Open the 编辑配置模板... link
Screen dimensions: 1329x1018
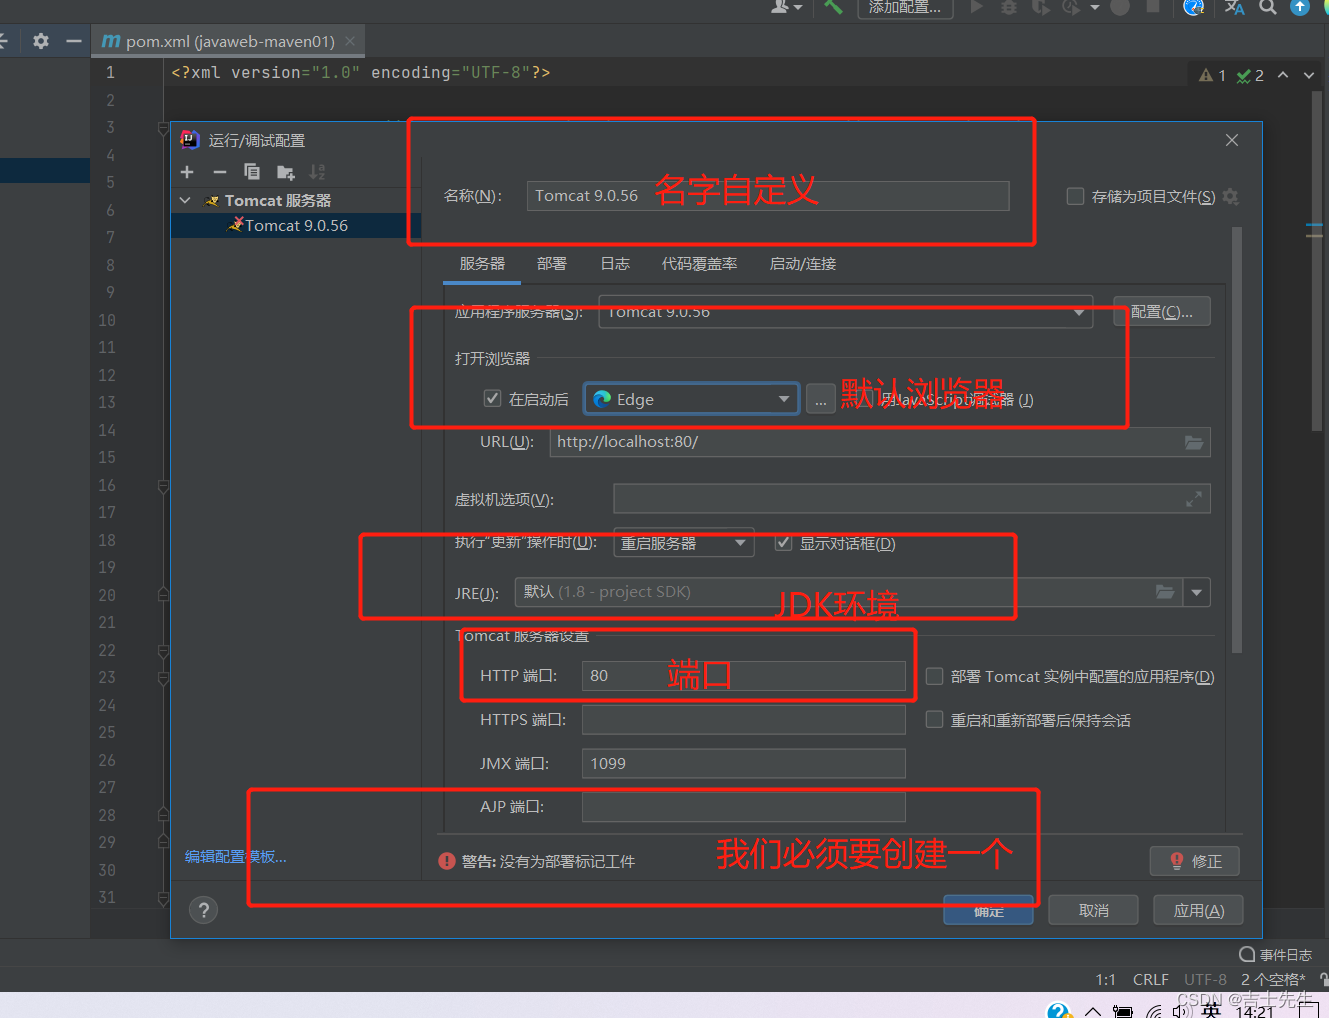tap(236, 857)
